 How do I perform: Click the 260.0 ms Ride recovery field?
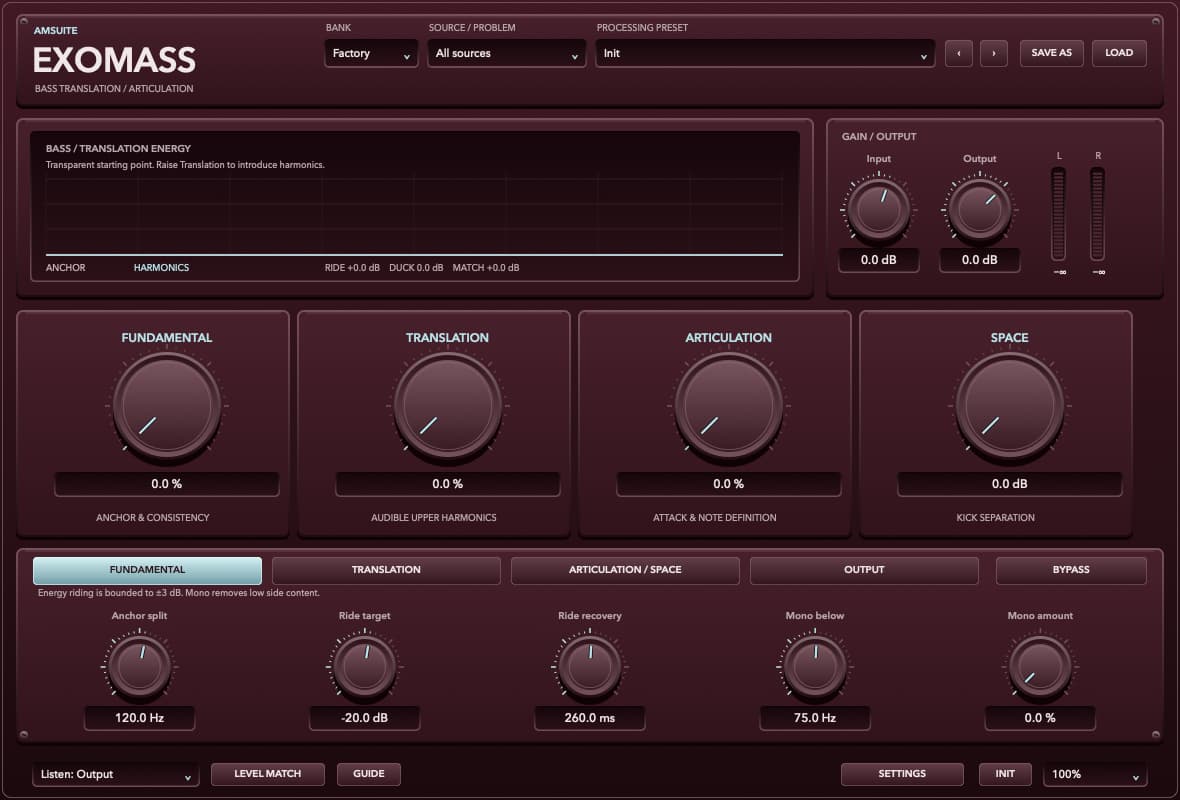pyautogui.click(x=589, y=718)
